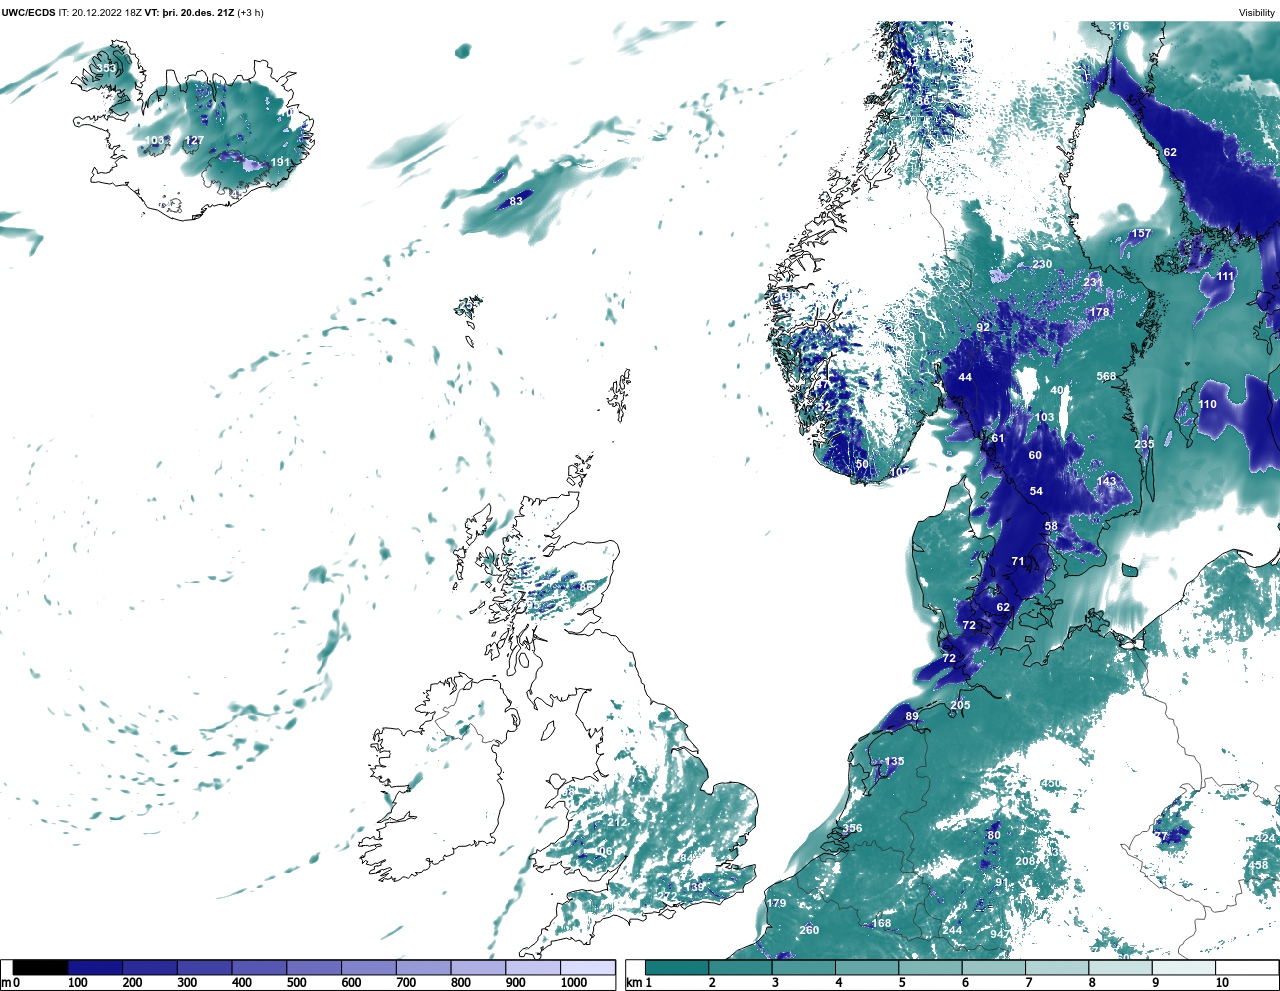Click the 2–3 km legend swatch
1280x991 pixels.
(740, 967)
